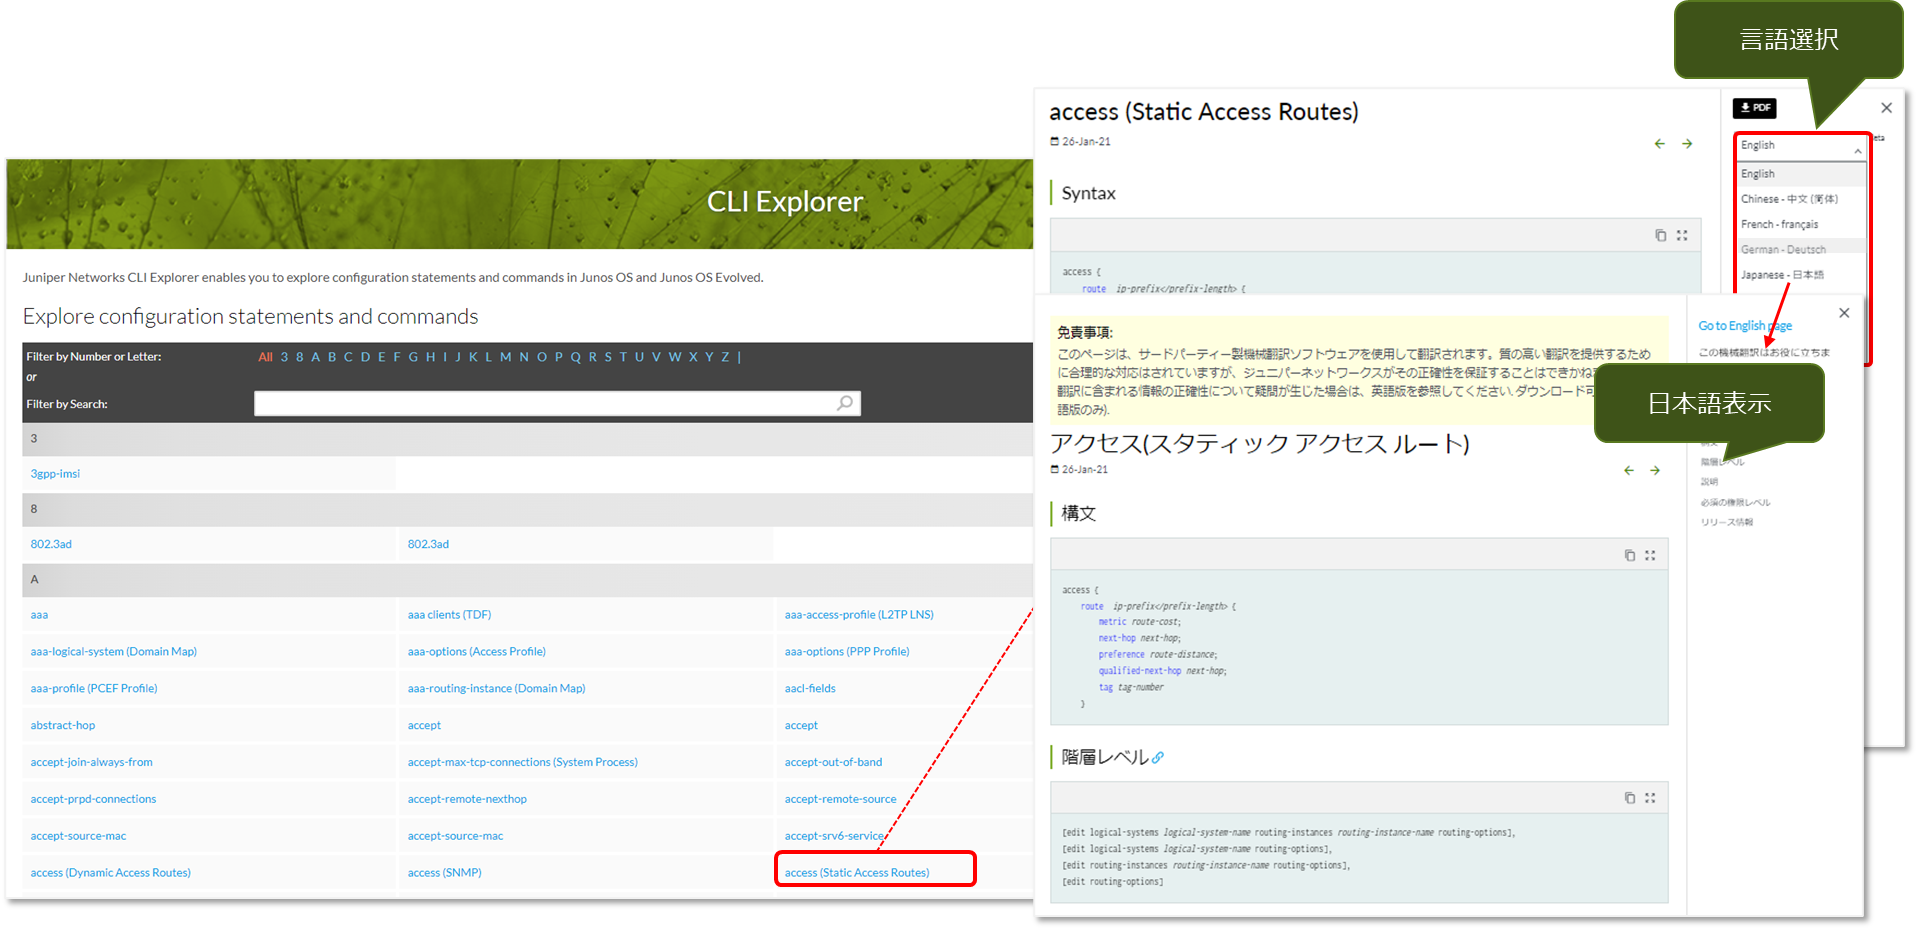Open the Go to English page link
Viewport: 1918px width, 930px height.
click(1744, 325)
